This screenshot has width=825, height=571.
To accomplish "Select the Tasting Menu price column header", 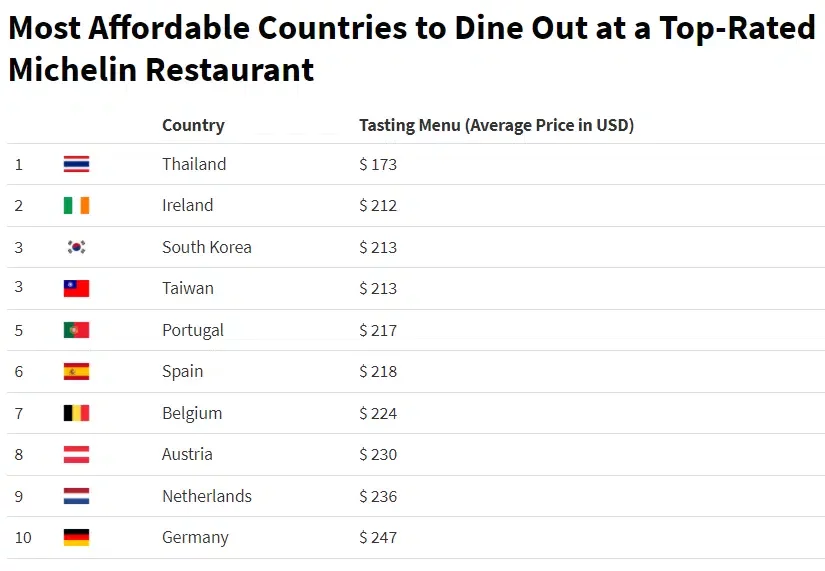I will pyautogui.click(x=496, y=125).
